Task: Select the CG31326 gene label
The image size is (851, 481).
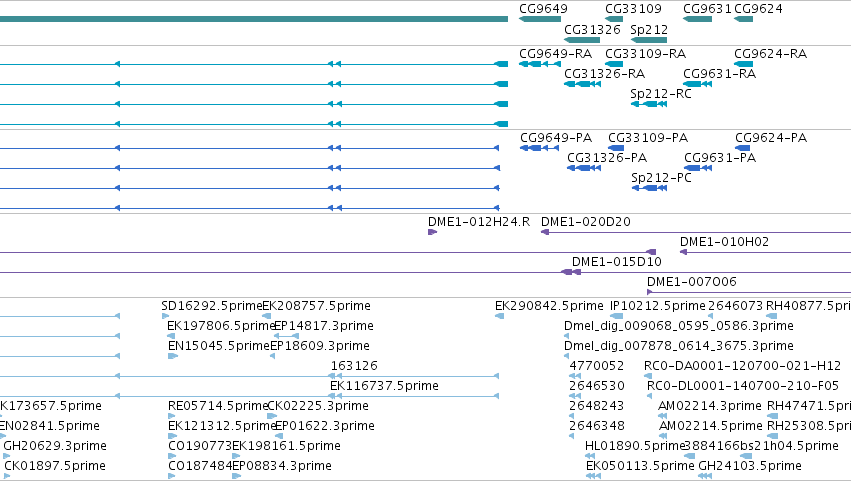Action: [592, 29]
